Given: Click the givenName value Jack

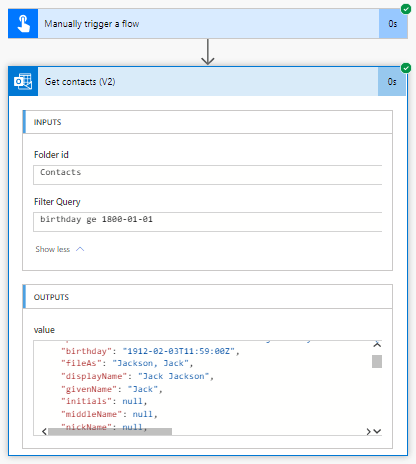Looking at the screenshot, I should click(143, 389).
